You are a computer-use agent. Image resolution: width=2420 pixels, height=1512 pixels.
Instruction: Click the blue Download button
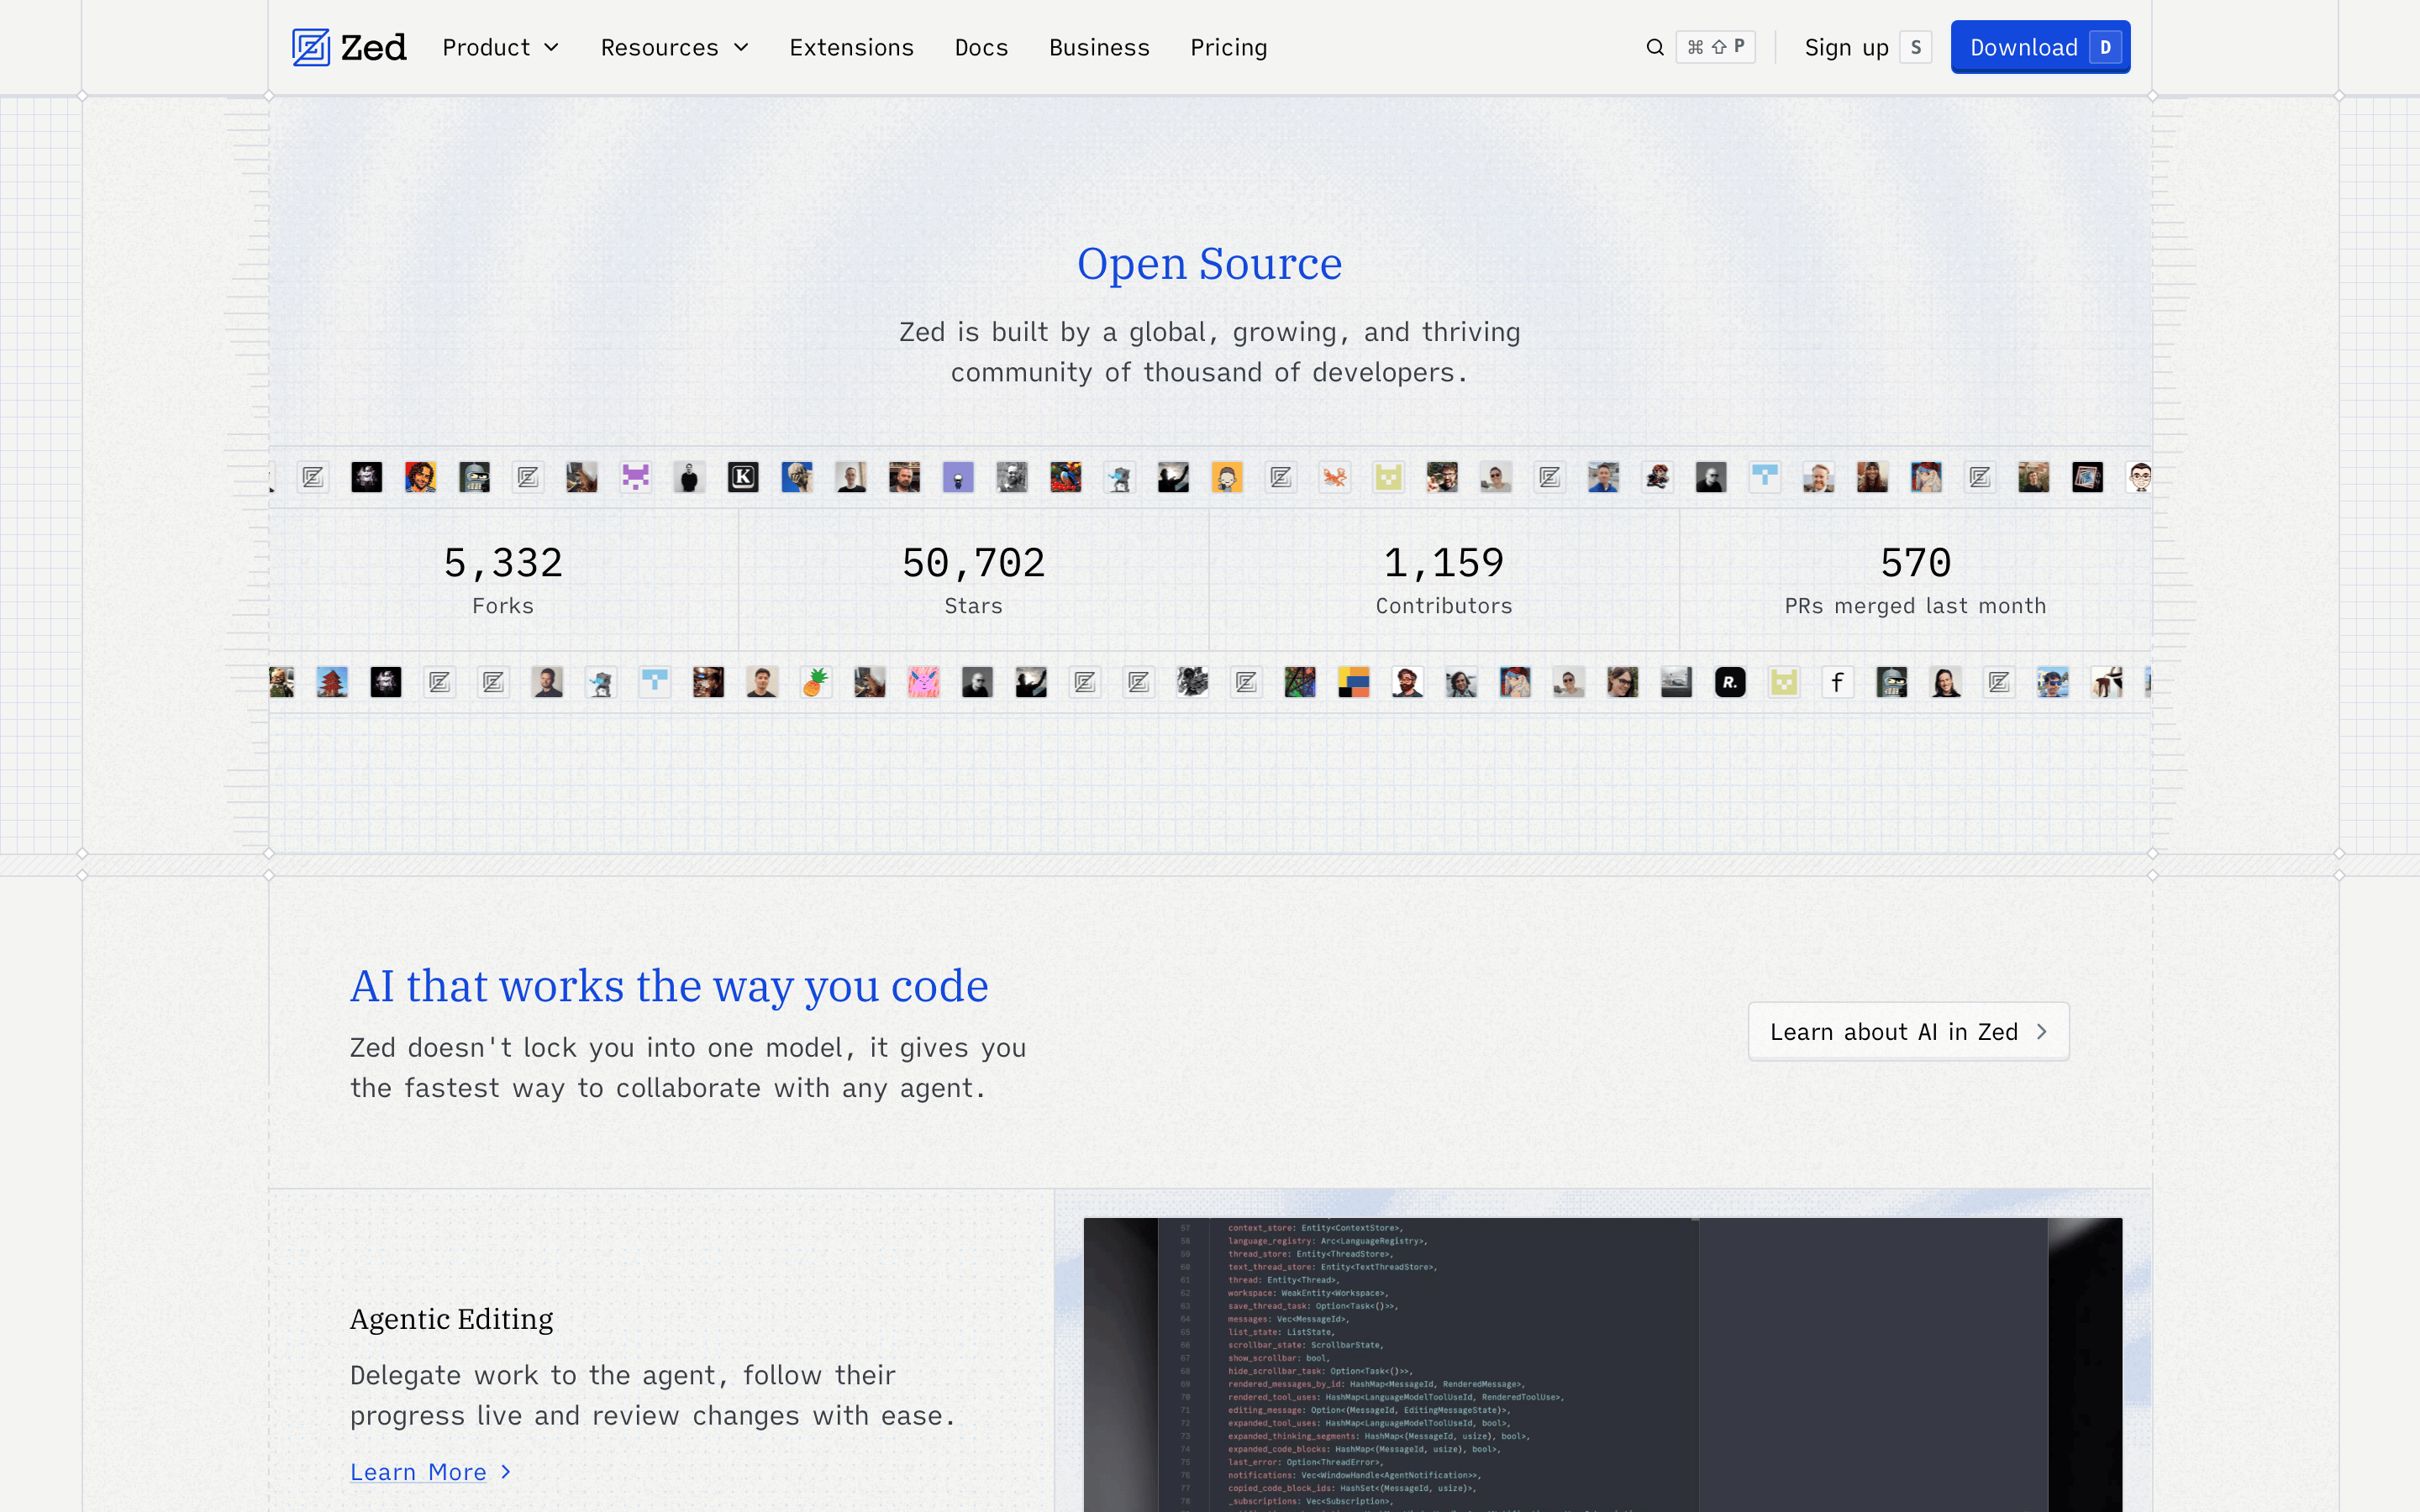(2040, 47)
